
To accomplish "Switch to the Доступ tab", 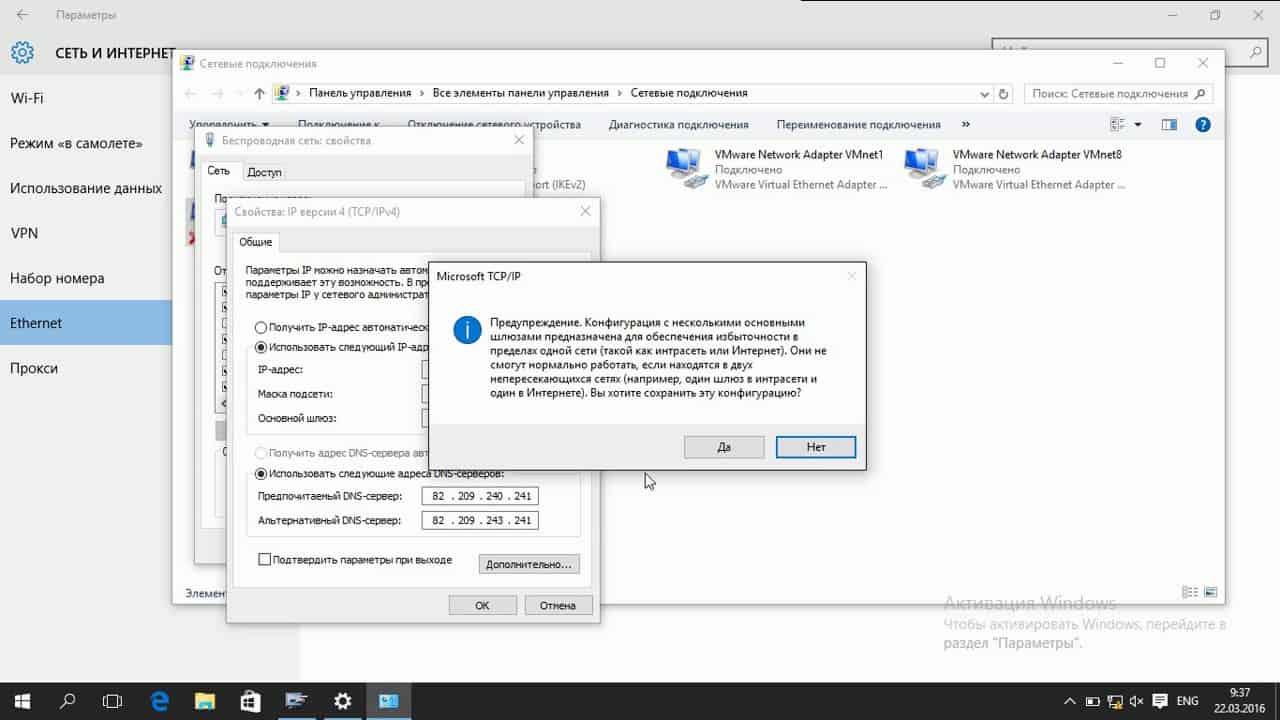I will point(264,172).
